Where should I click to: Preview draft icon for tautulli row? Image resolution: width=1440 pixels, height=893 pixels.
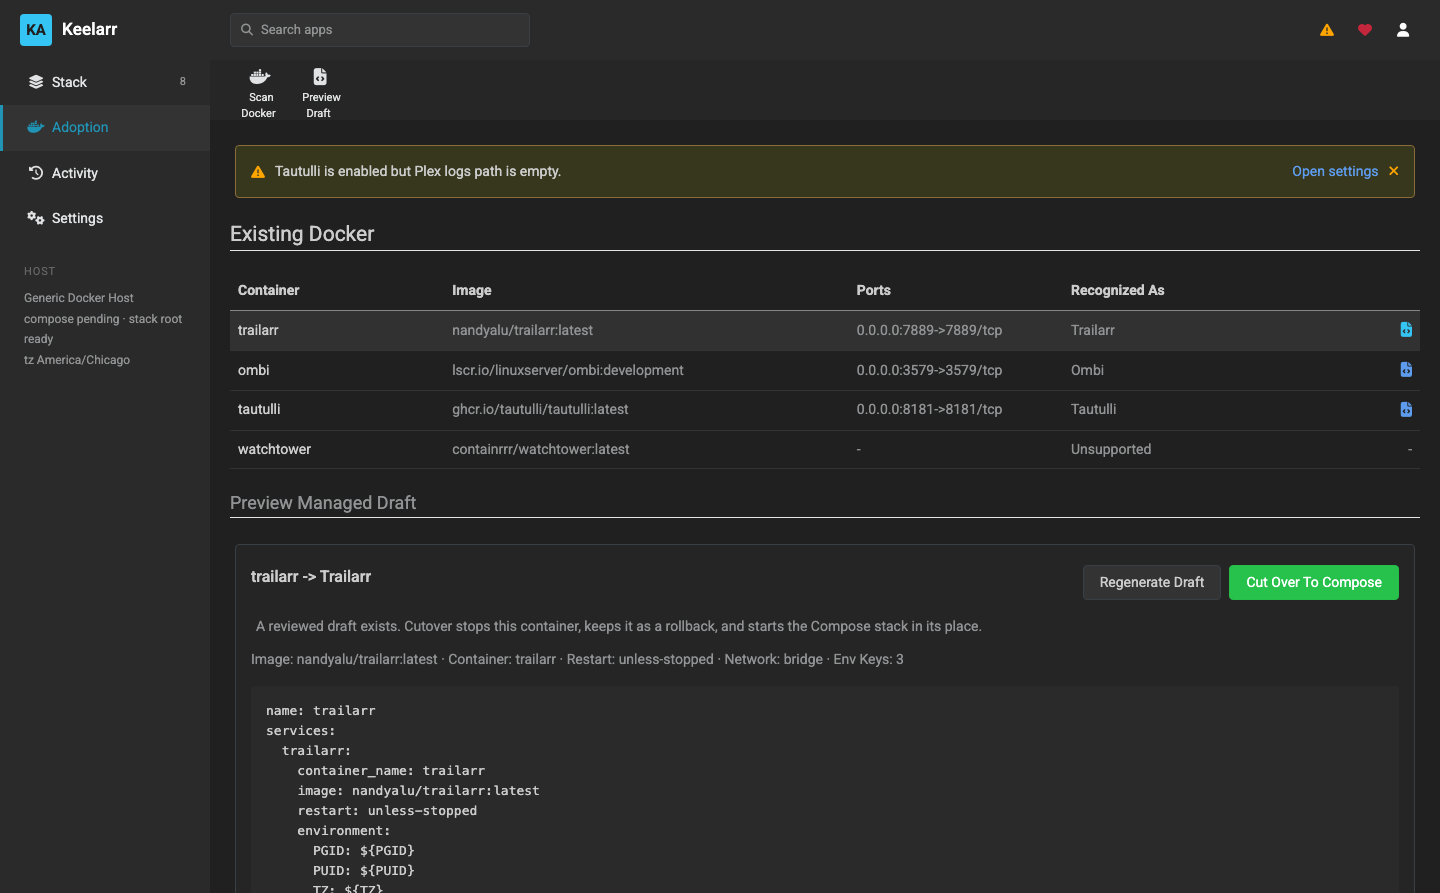(1406, 409)
